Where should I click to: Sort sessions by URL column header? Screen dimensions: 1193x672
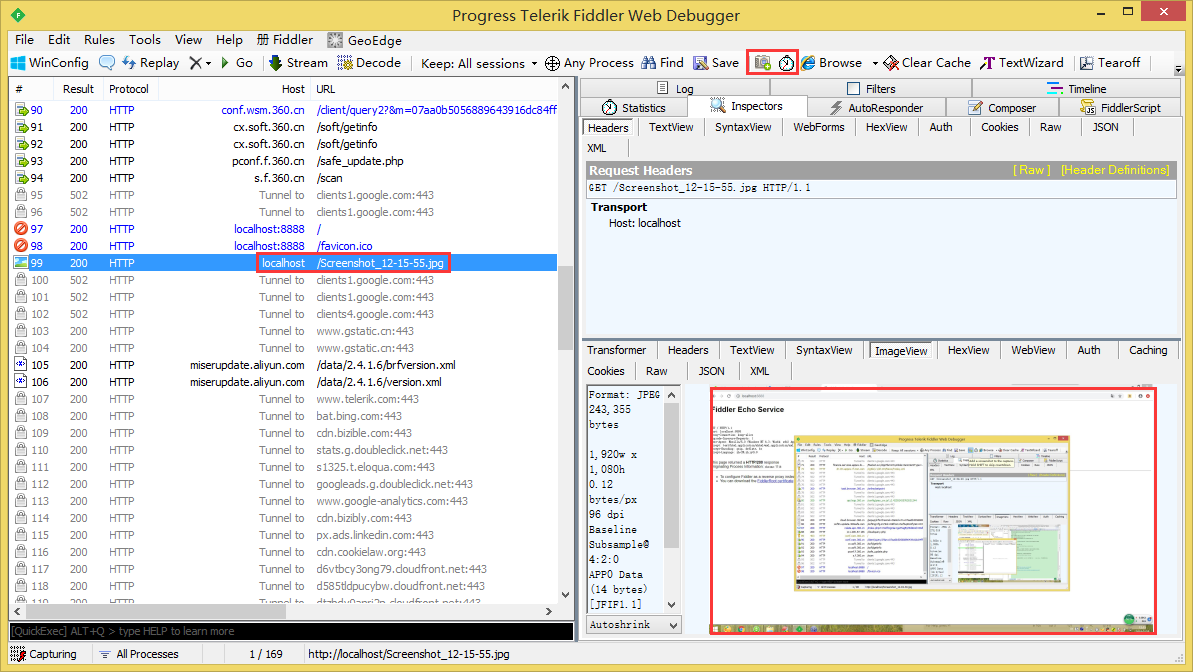tap(434, 89)
